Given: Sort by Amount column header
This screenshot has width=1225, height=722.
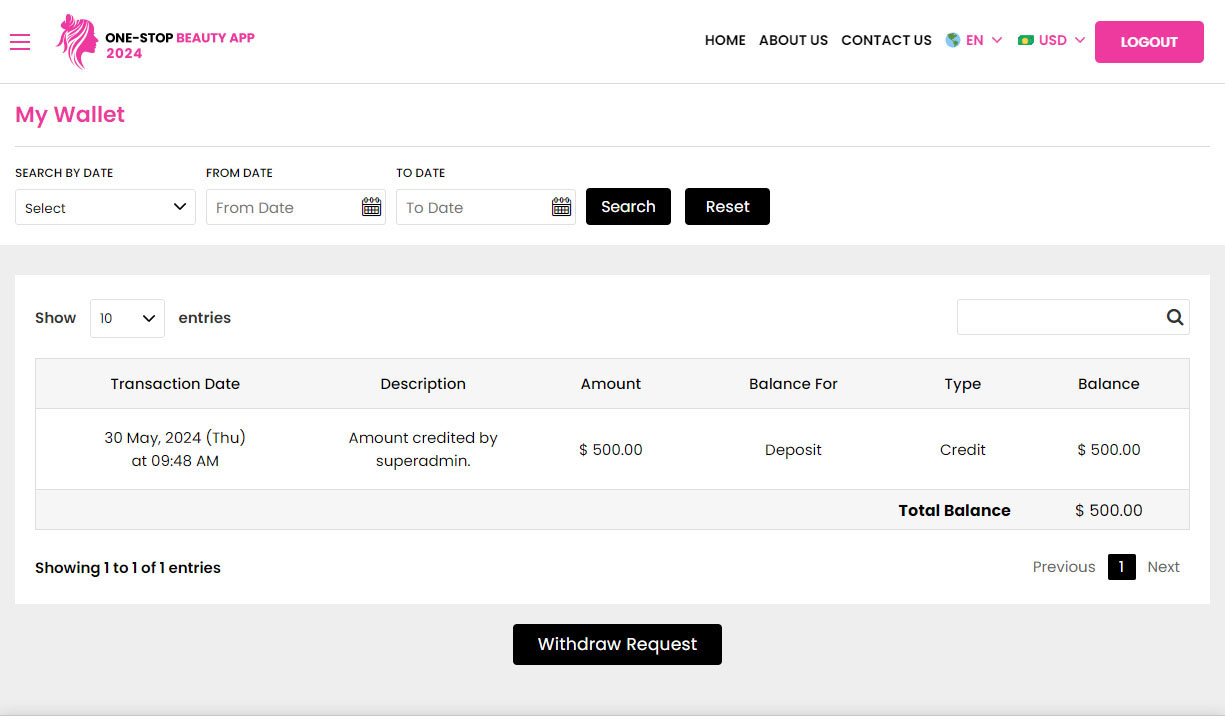Looking at the screenshot, I should (611, 384).
